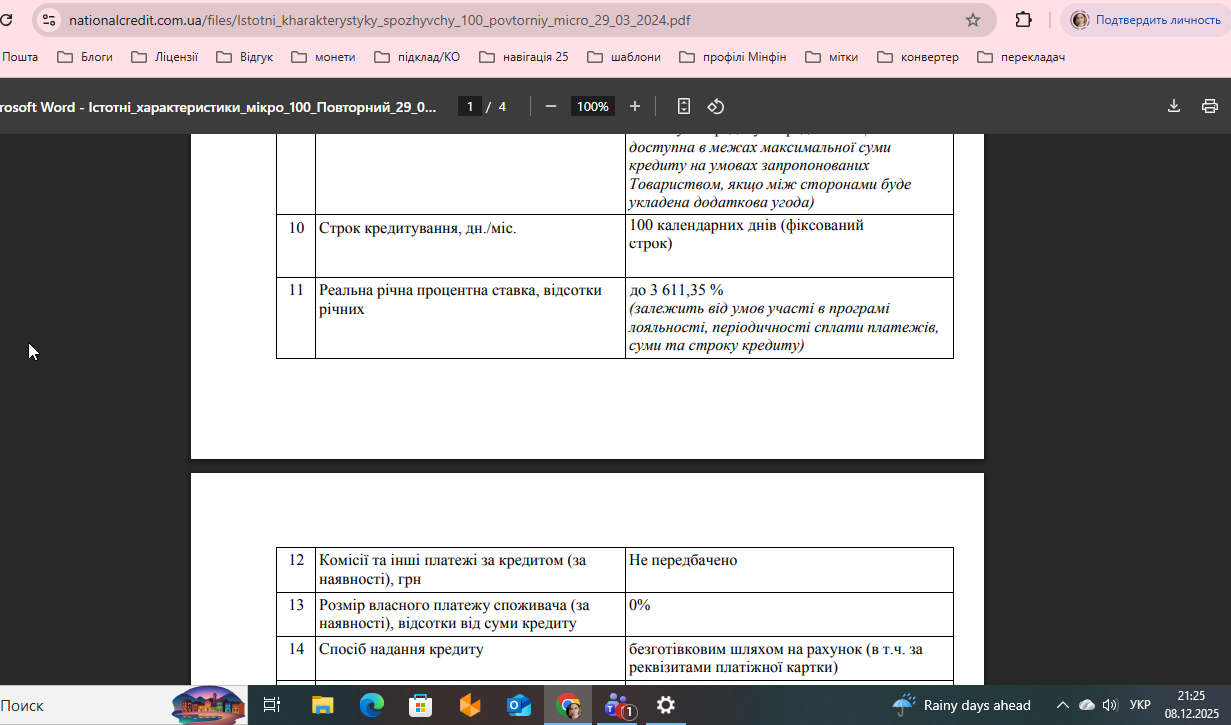The height and width of the screenshot is (725, 1231).
Task: Open Task View on the taskbar
Action: click(x=271, y=705)
